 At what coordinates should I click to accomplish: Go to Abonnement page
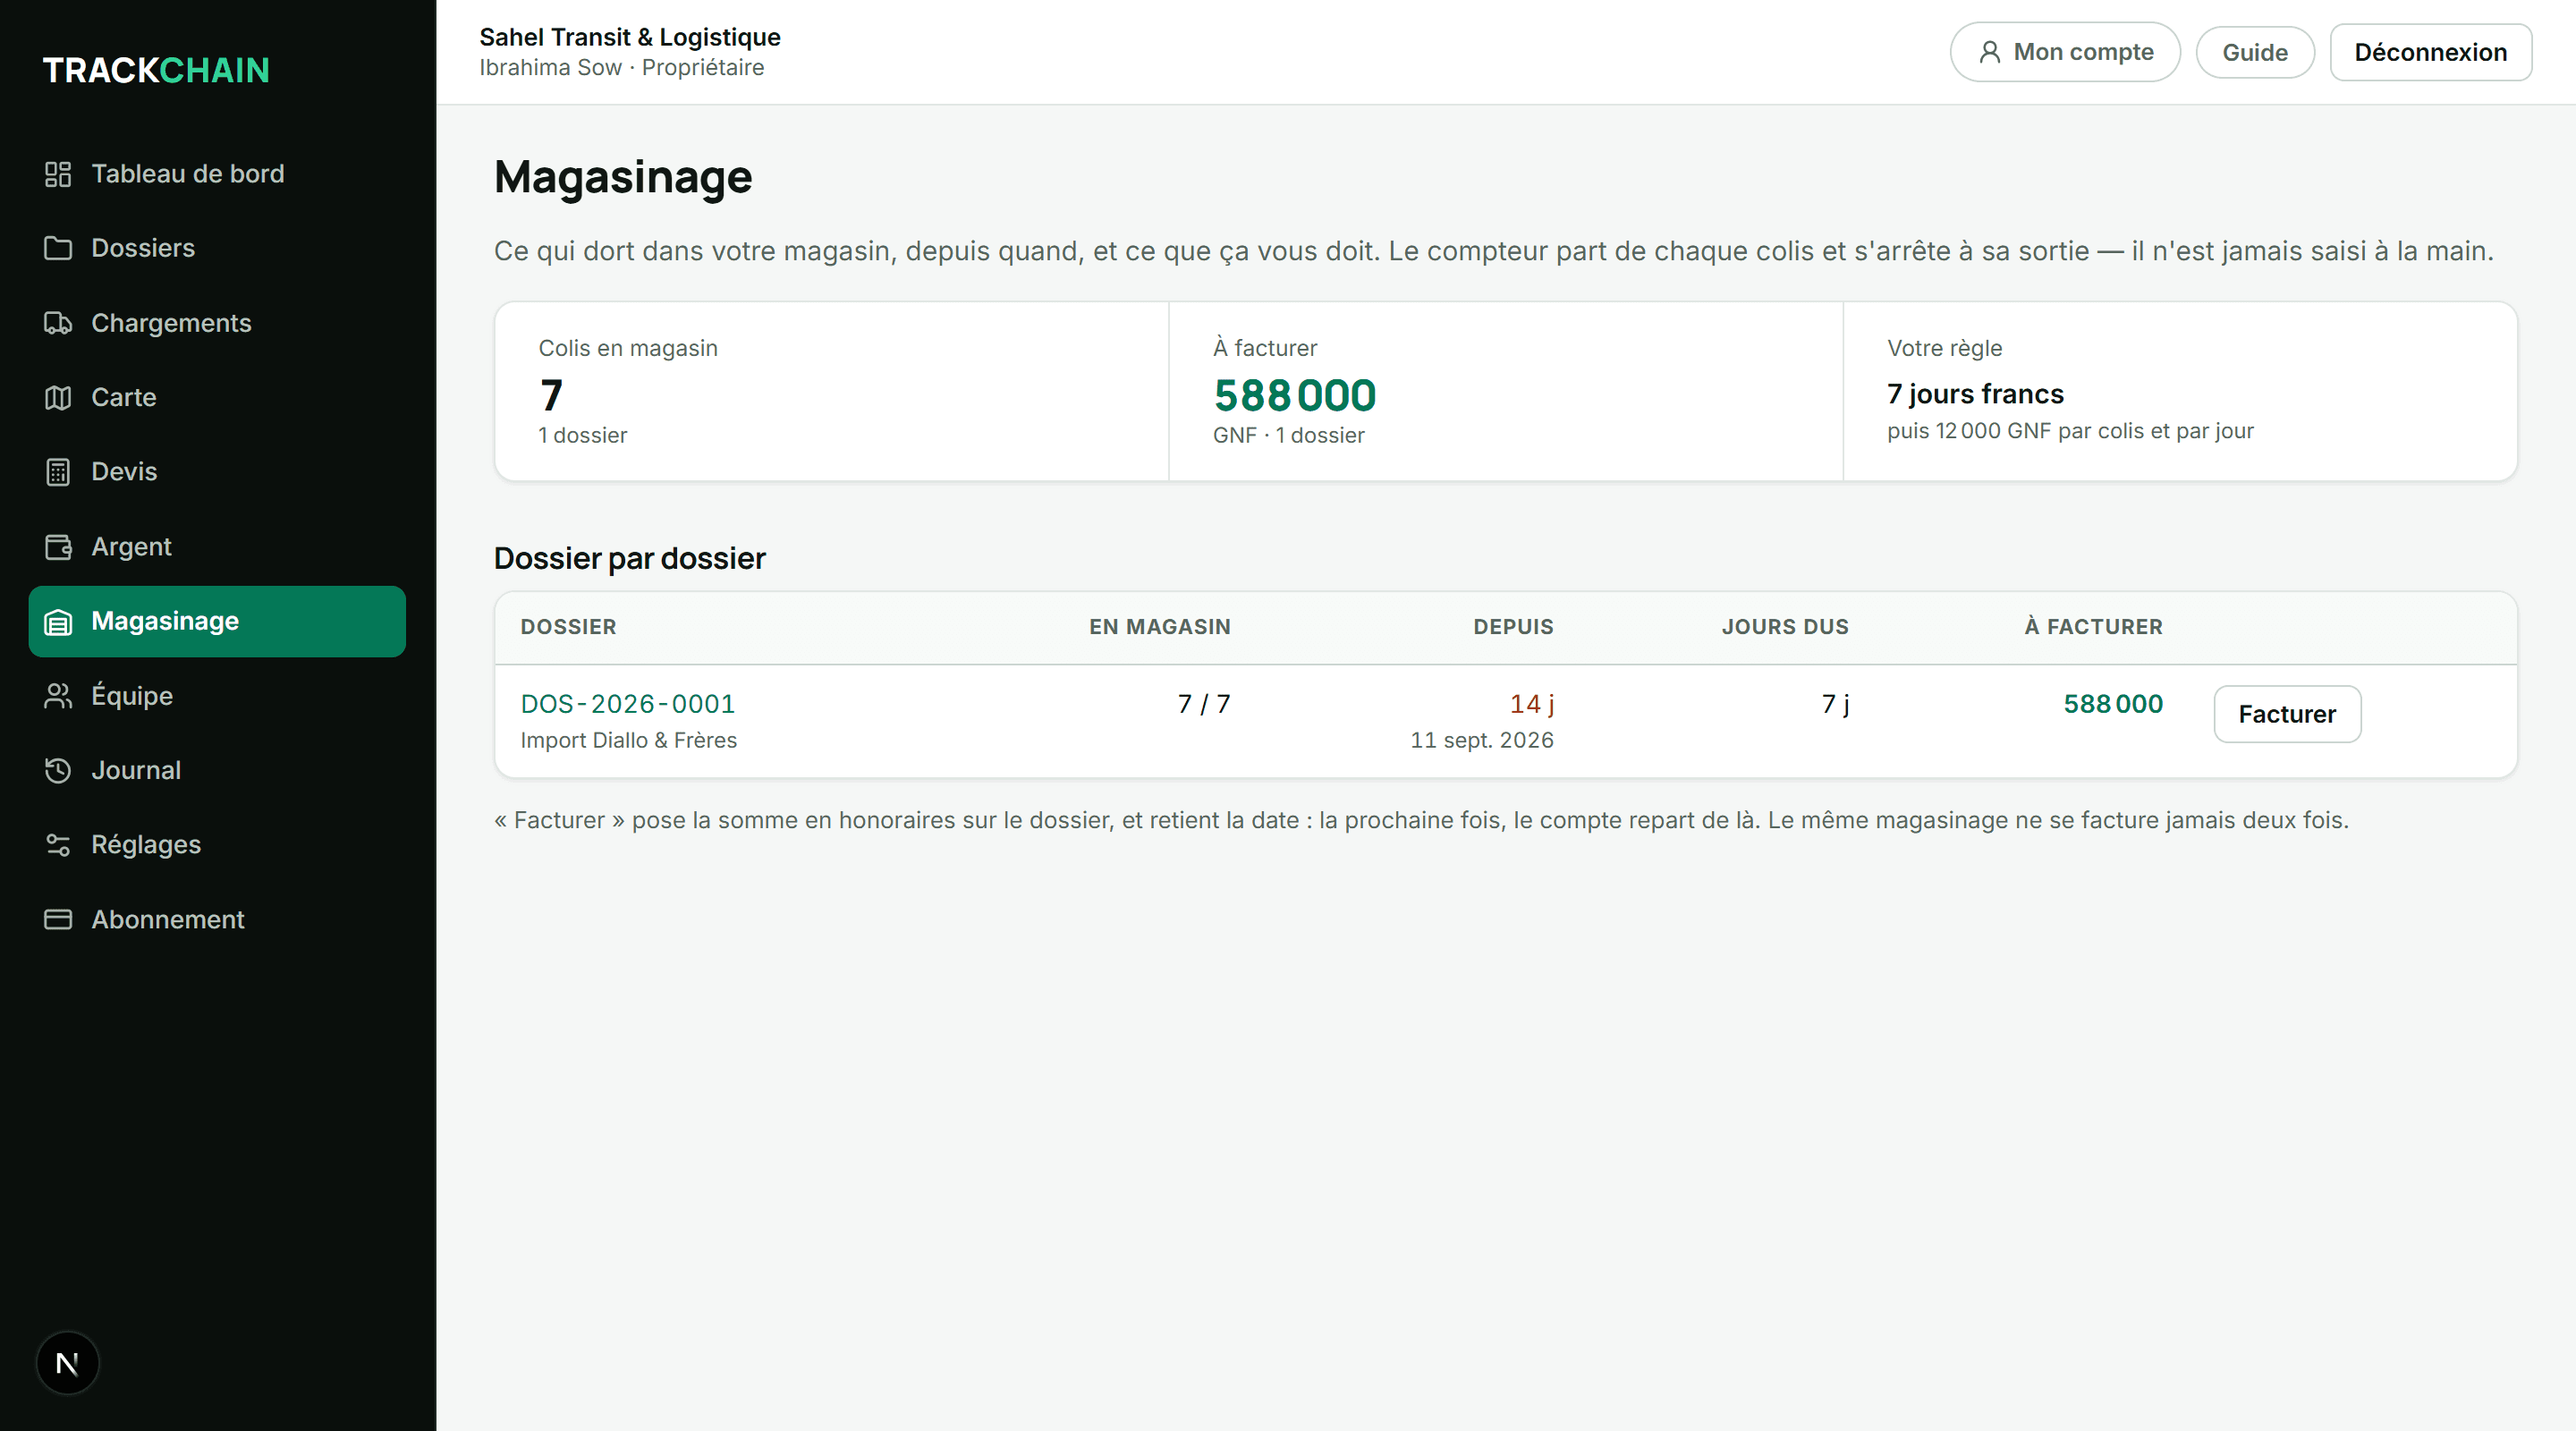coord(217,919)
